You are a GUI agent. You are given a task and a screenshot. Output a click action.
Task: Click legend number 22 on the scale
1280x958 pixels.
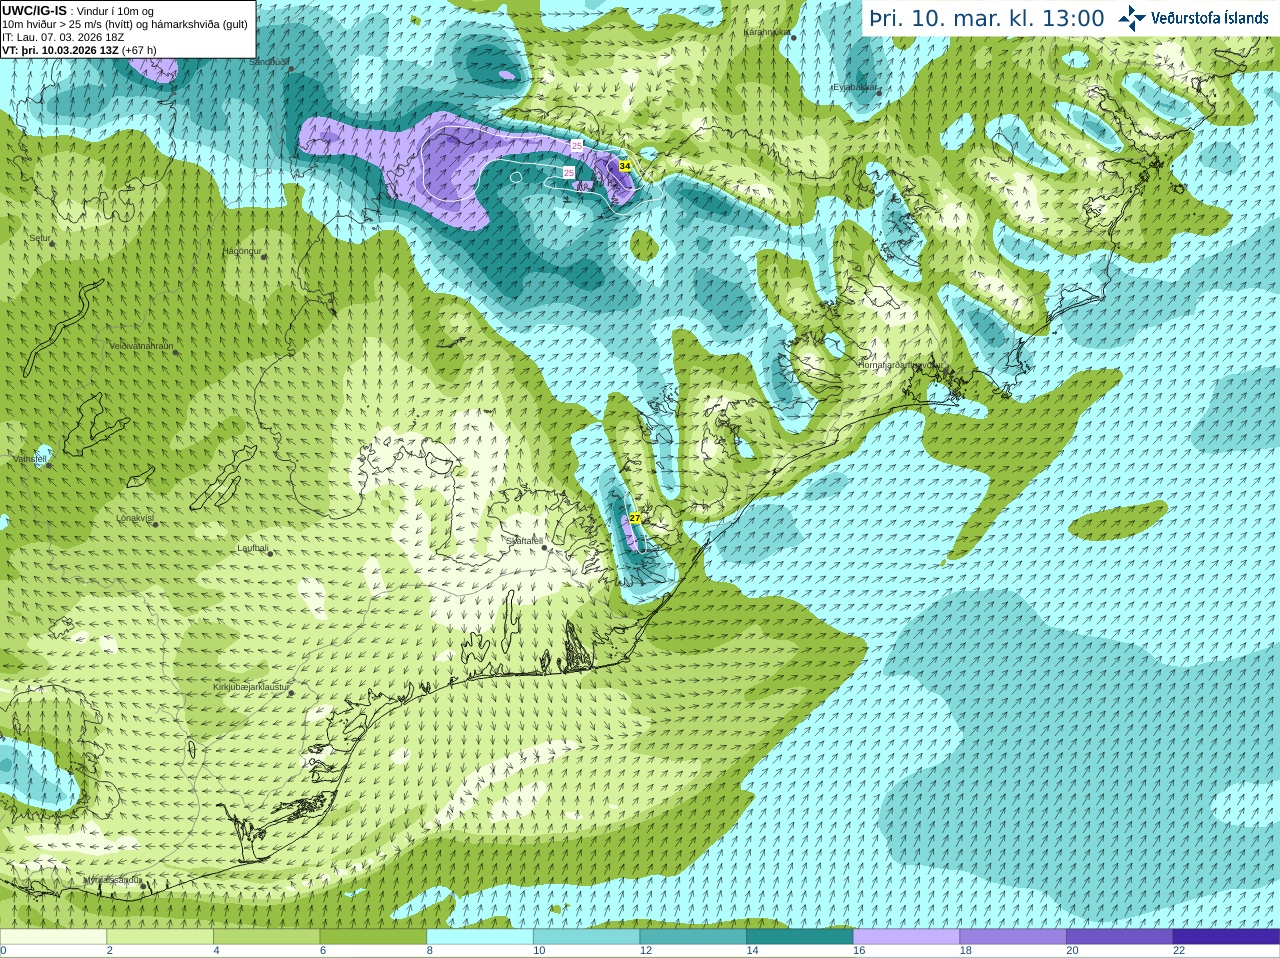point(1179,951)
